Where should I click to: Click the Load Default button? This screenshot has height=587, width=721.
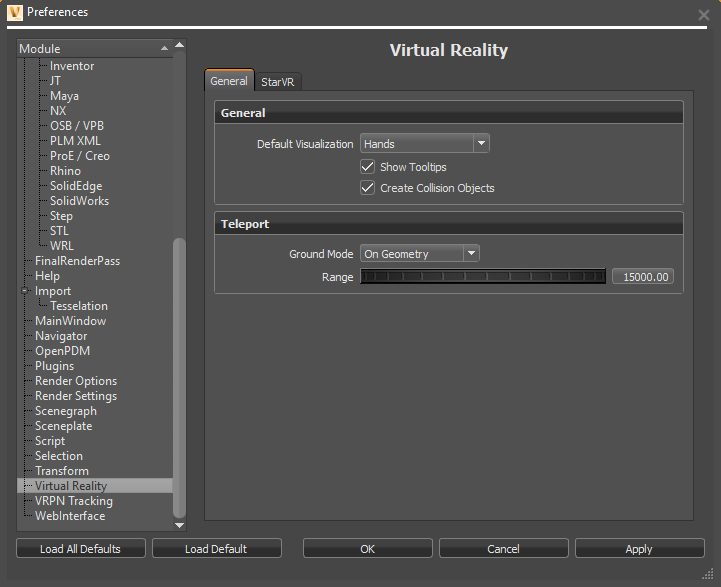(x=216, y=548)
